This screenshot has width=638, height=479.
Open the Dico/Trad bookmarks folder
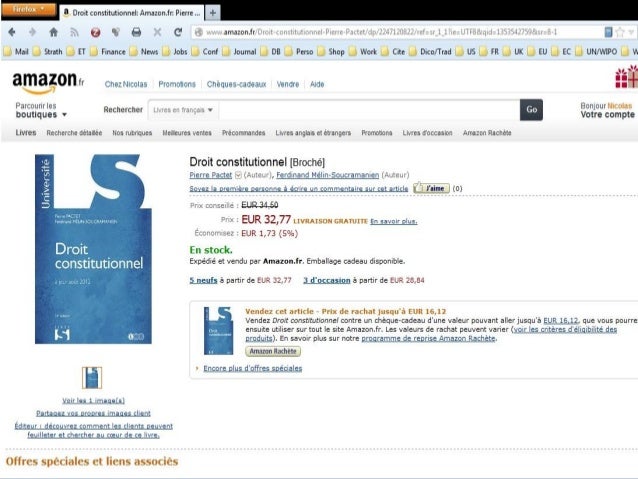click(432, 52)
